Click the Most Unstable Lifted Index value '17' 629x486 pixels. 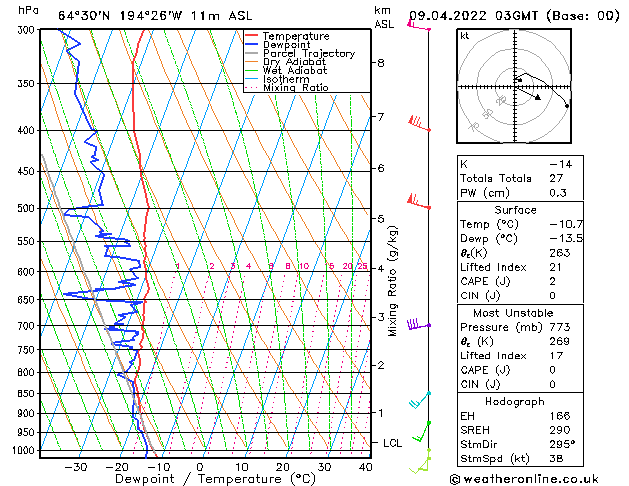click(x=556, y=356)
